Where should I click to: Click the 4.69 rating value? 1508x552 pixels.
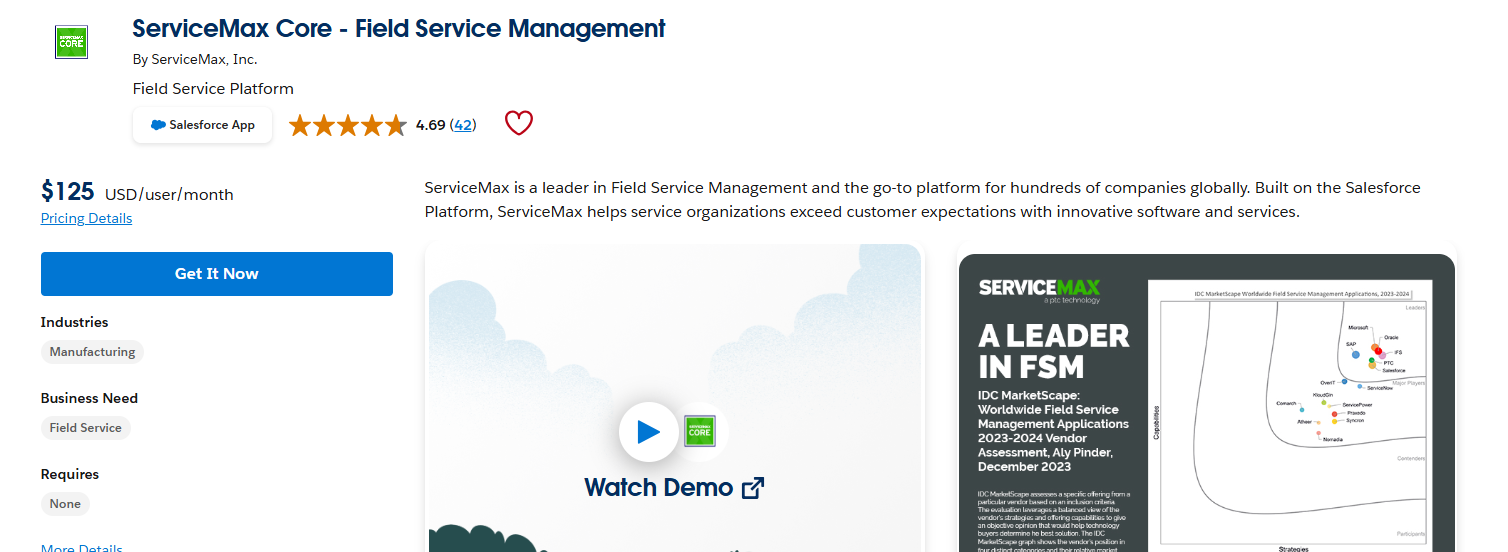point(430,125)
